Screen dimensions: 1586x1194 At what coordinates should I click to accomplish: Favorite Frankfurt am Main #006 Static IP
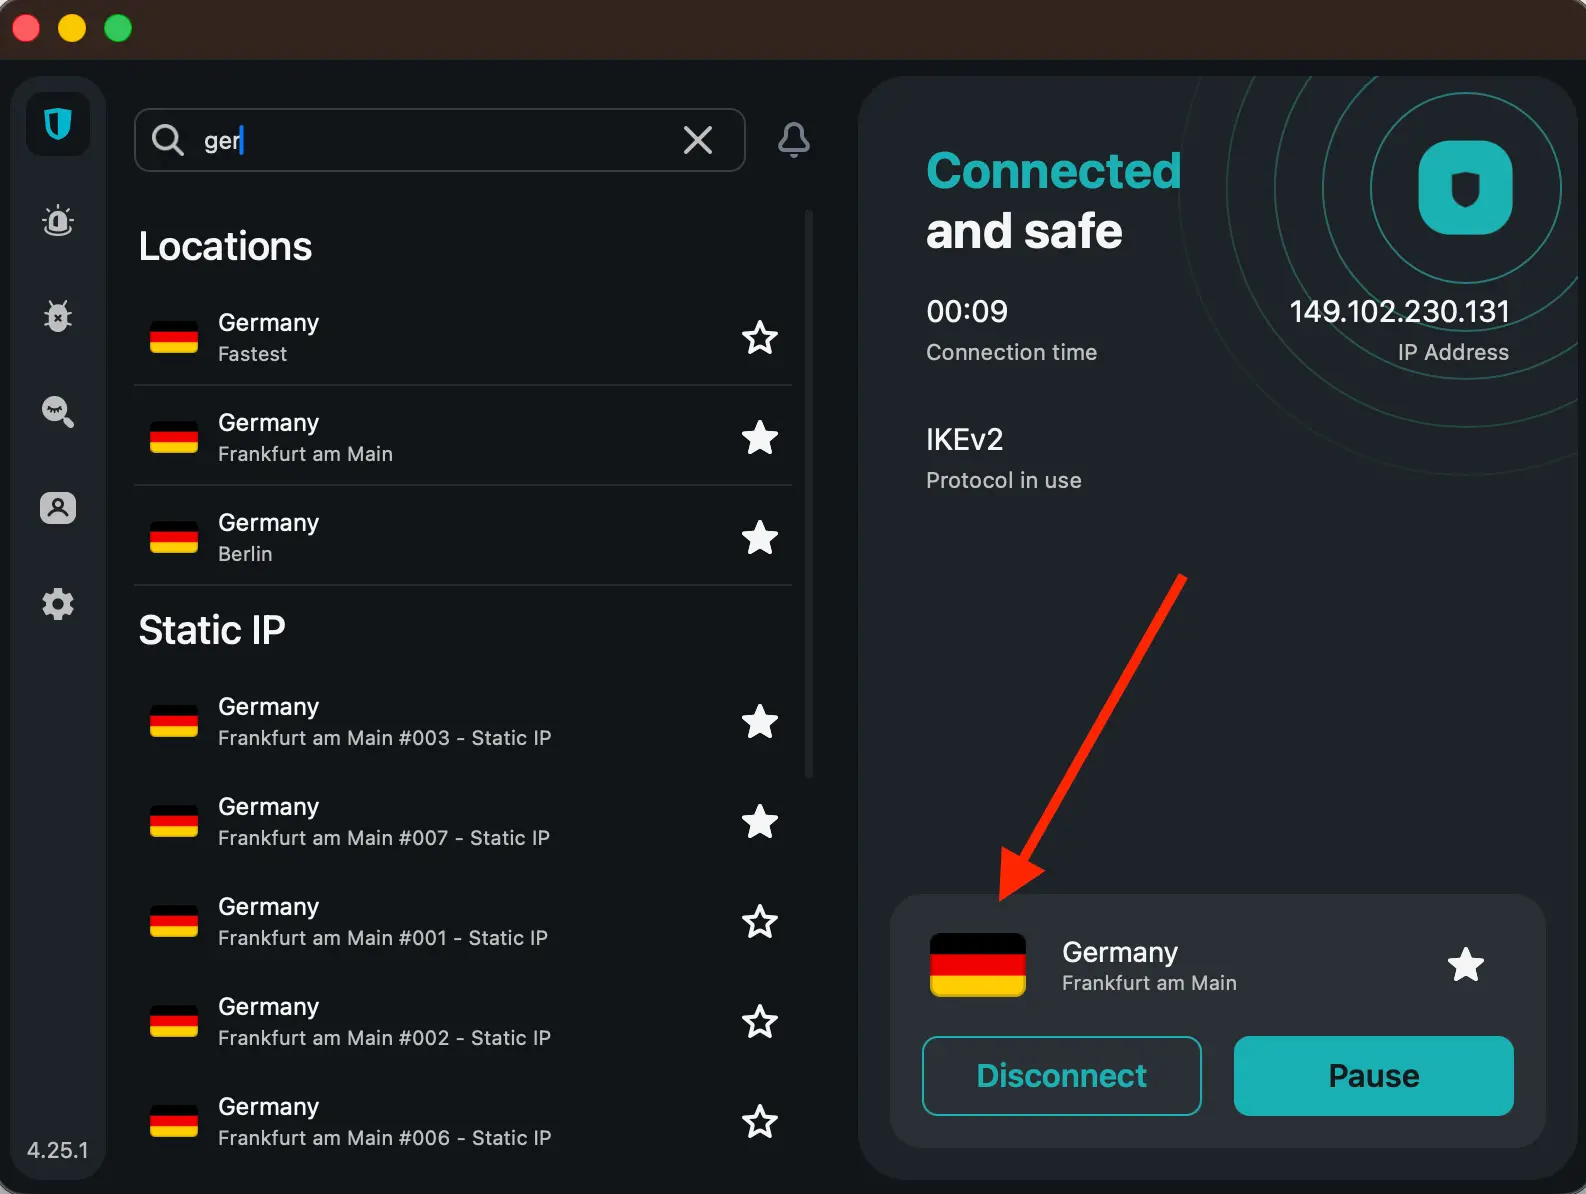click(x=760, y=1122)
